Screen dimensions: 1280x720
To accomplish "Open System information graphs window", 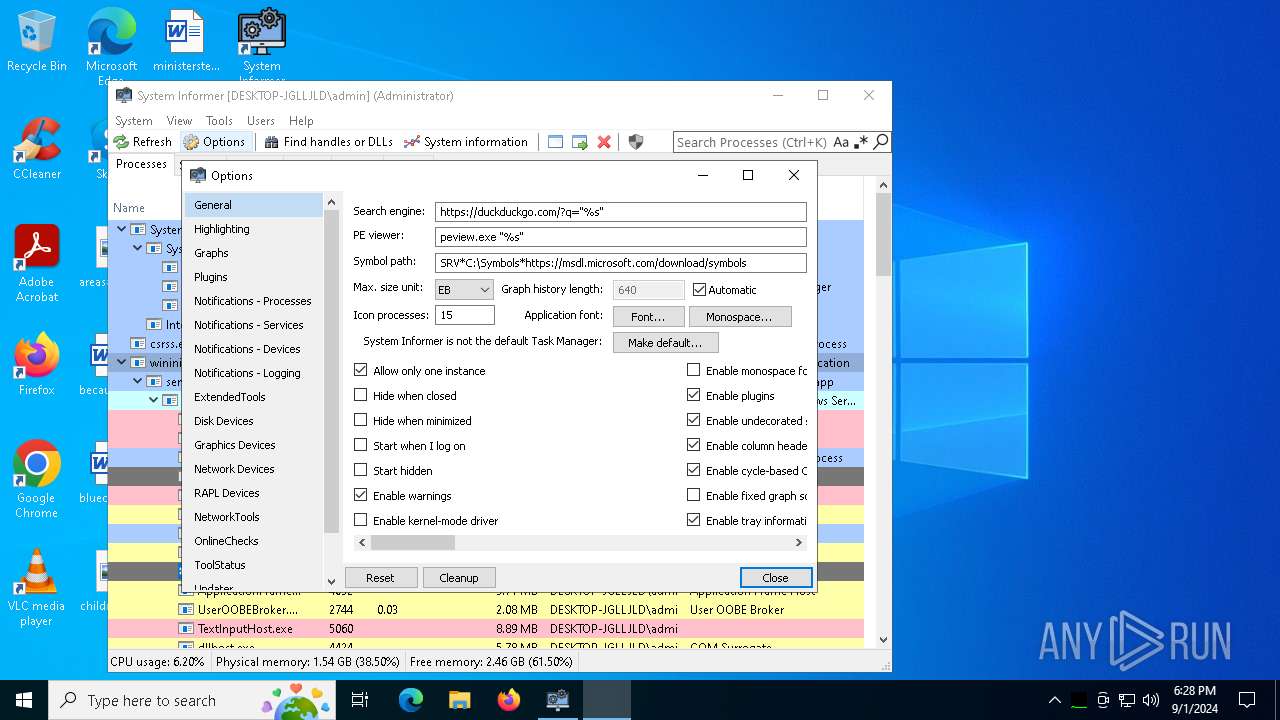I will point(465,142).
